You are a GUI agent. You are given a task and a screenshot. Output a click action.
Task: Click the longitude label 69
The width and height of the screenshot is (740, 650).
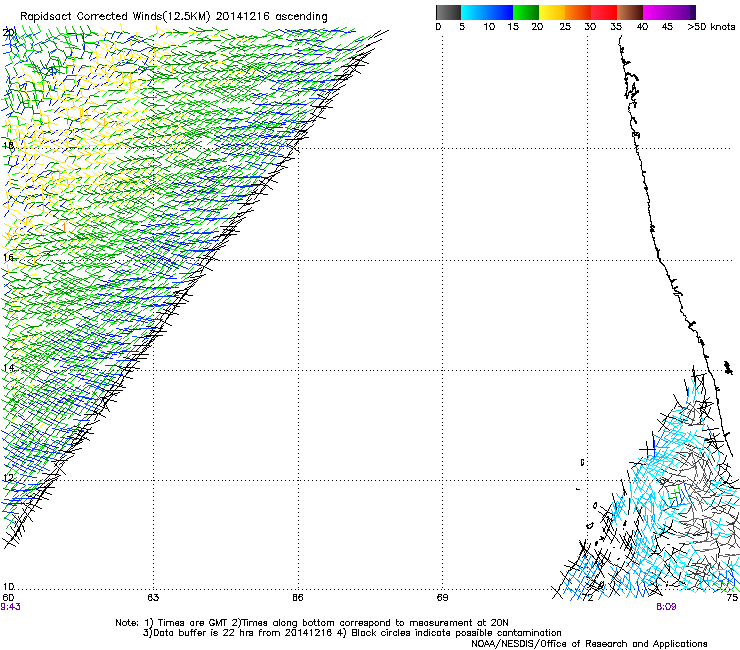442,598
